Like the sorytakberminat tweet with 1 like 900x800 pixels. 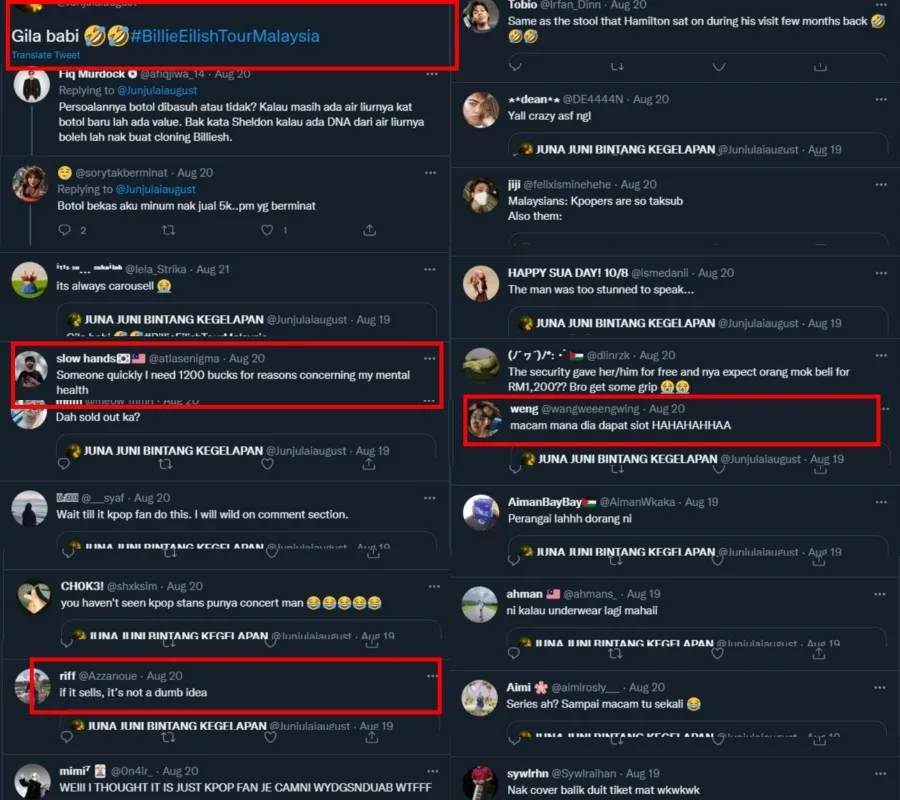(x=267, y=230)
